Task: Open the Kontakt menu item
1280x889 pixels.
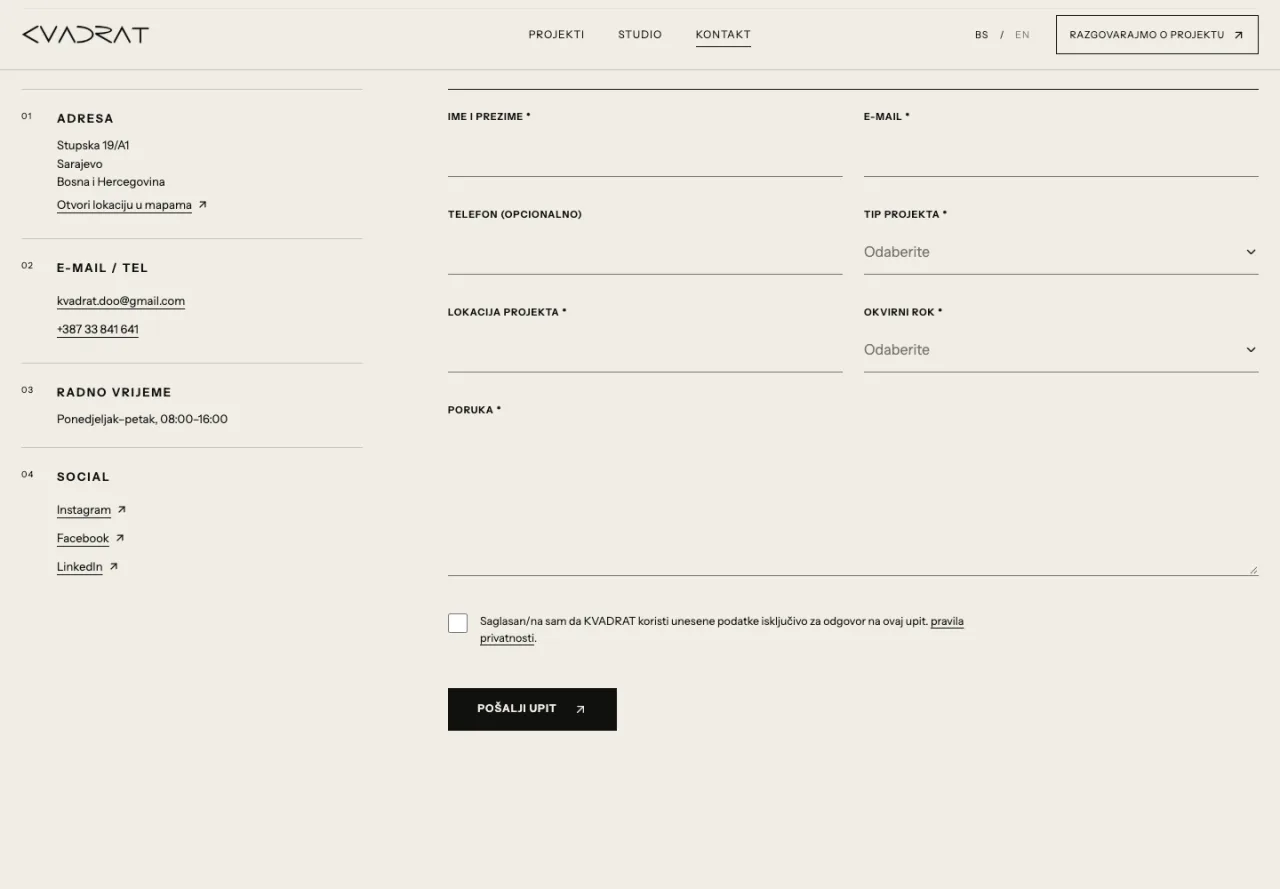Action: pos(723,34)
